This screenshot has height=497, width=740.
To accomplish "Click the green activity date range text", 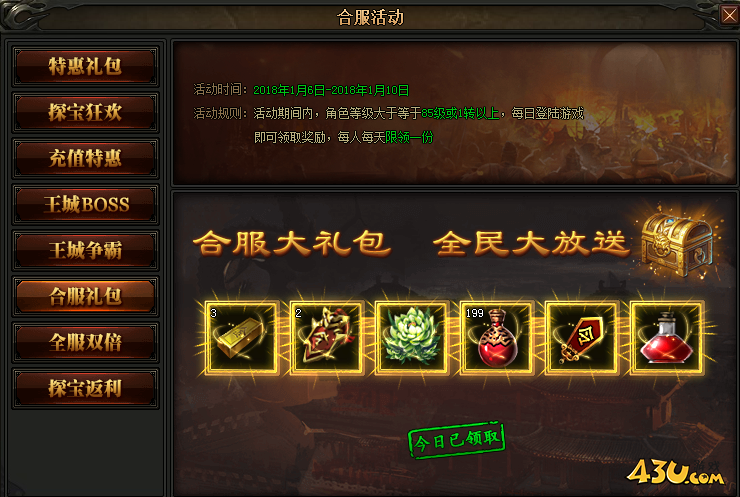I will pos(331,90).
